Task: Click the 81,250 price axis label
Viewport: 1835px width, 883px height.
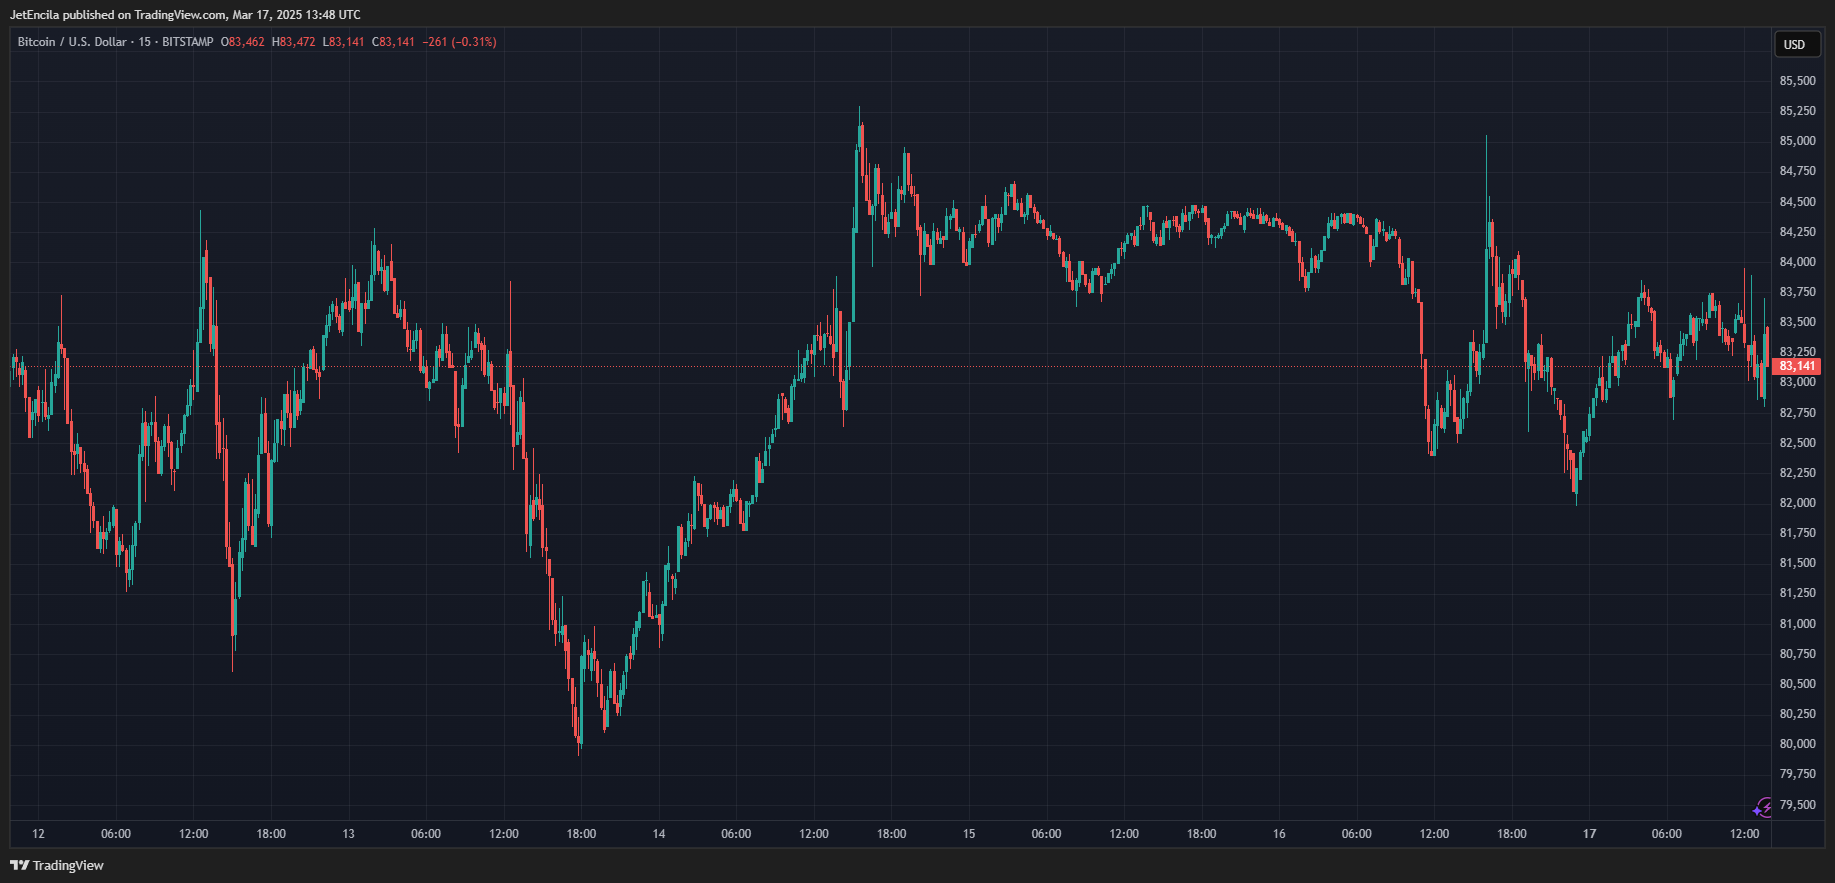Action: 1797,593
